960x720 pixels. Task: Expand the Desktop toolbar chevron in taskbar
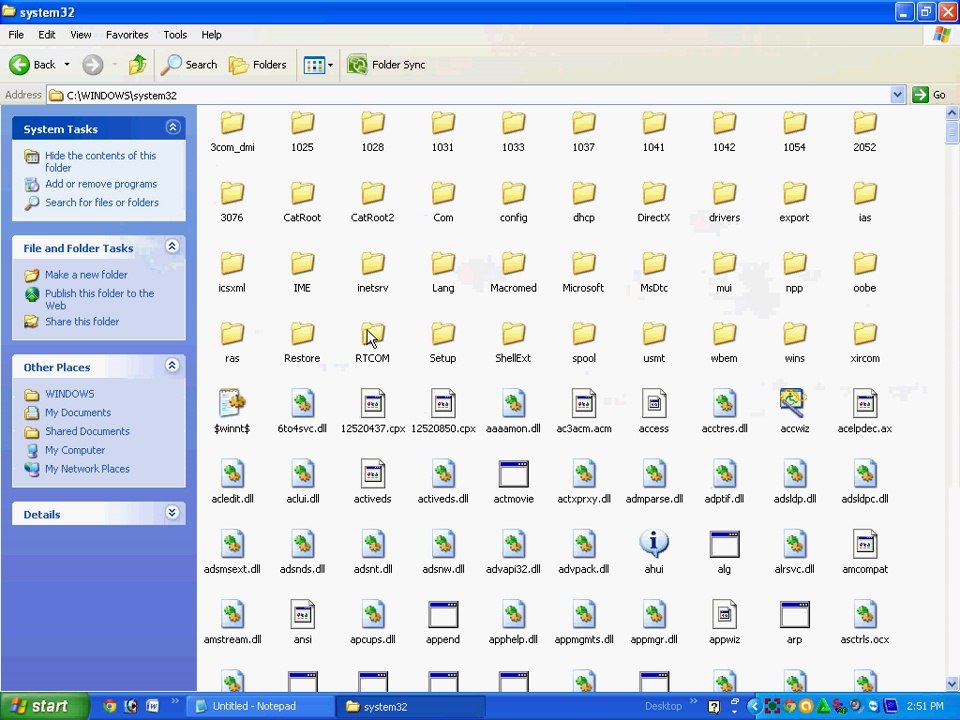(694, 701)
